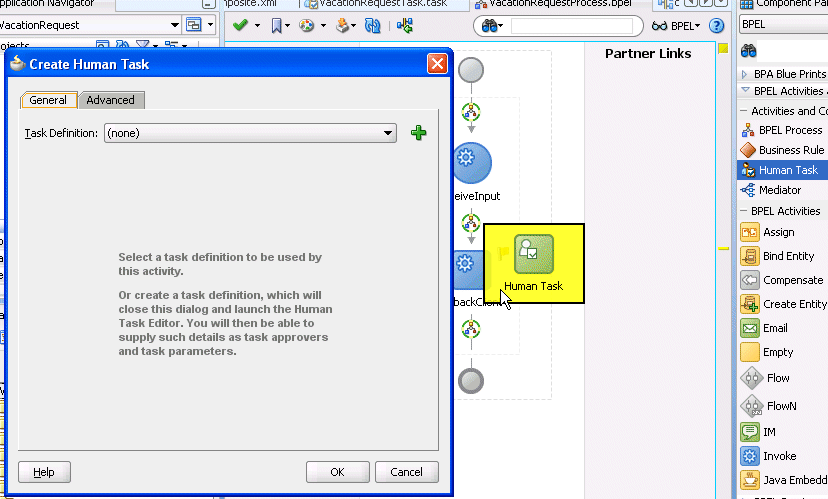Open the Task Definition dropdown

[388, 133]
